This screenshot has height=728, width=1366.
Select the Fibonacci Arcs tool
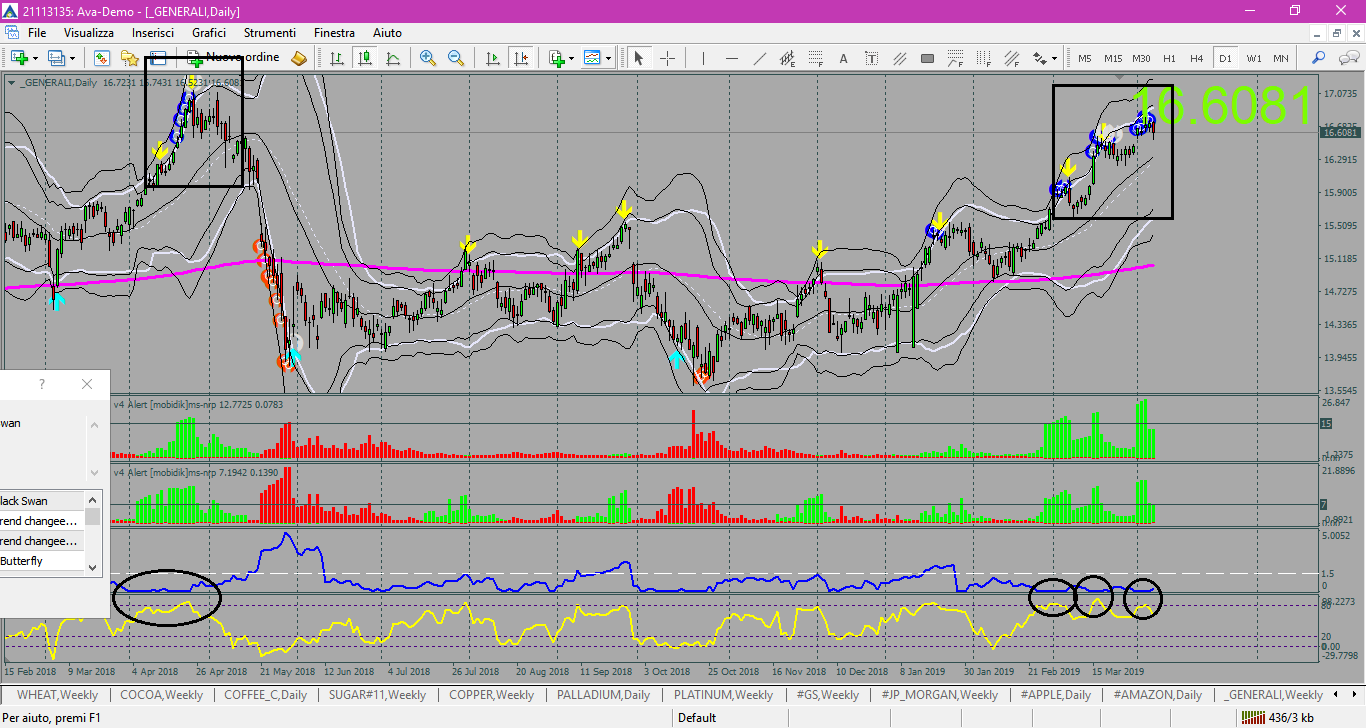pos(955,58)
